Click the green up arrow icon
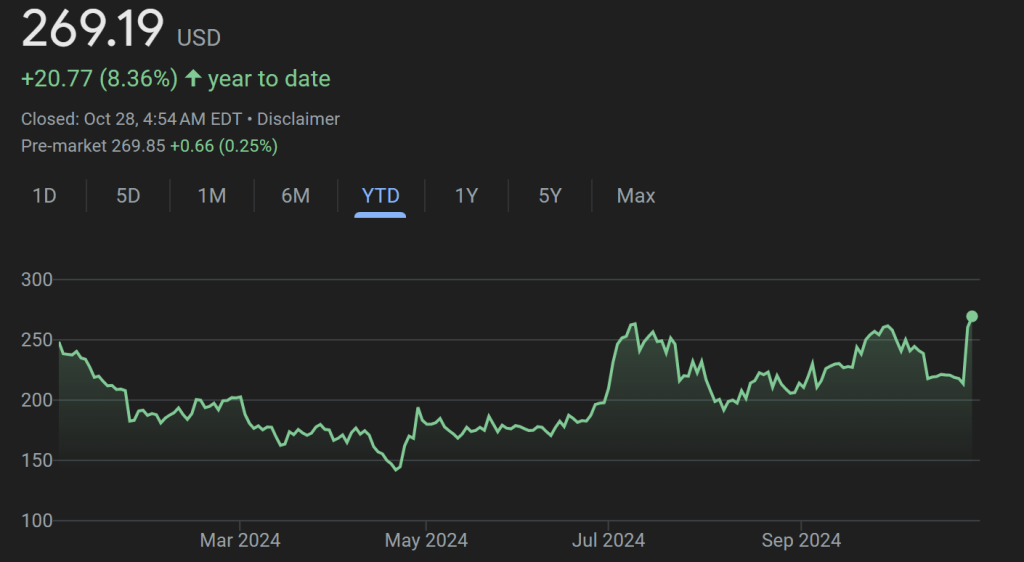The height and width of the screenshot is (562, 1024). [194, 78]
